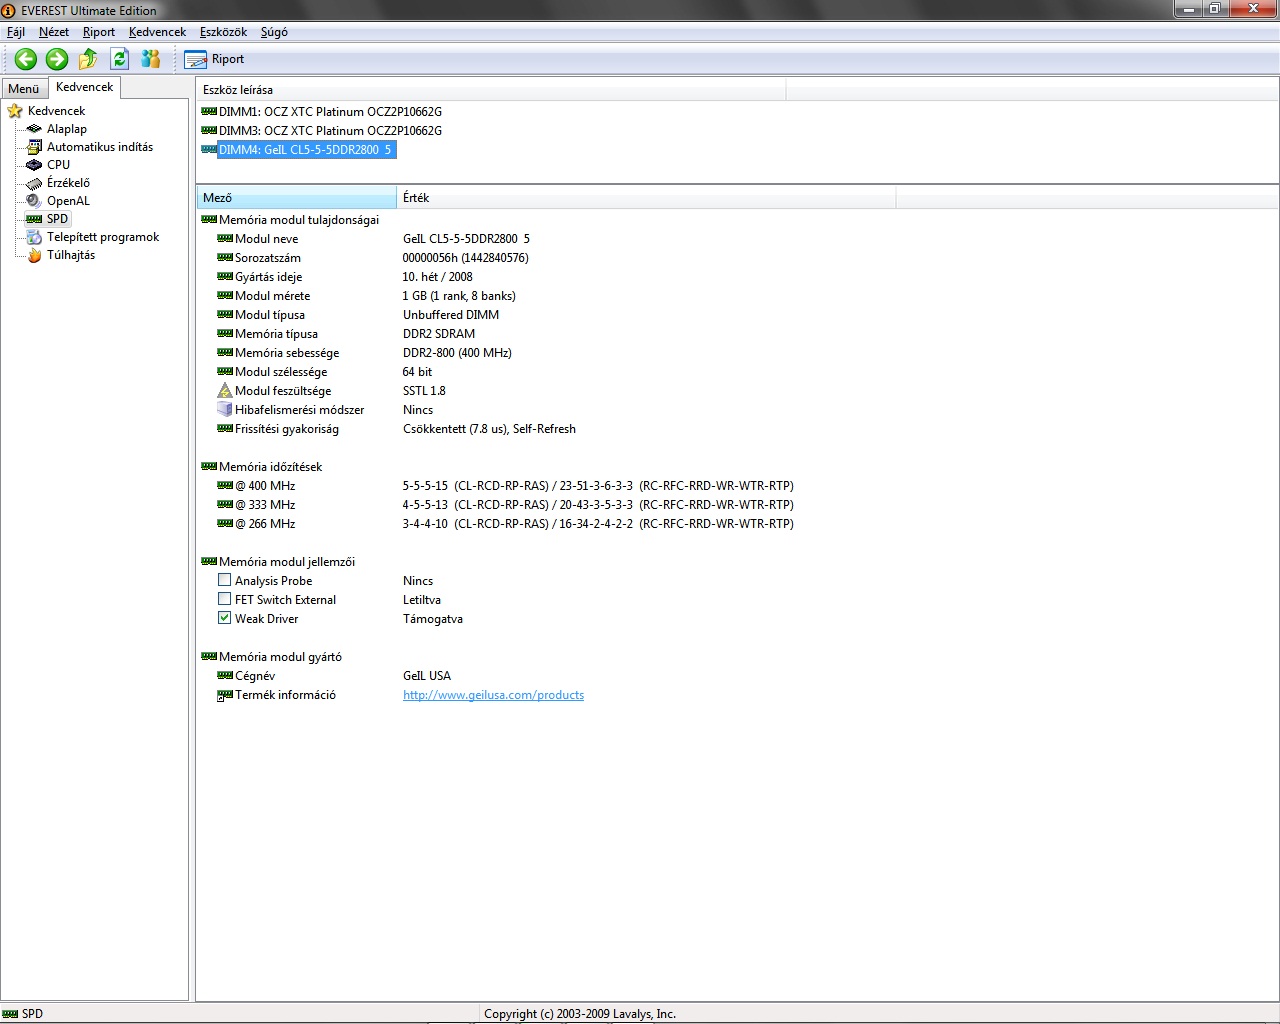The width and height of the screenshot is (1280, 1024).
Task: Click the green Back arrow toolbar icon
Action: [x=26, y=59]
